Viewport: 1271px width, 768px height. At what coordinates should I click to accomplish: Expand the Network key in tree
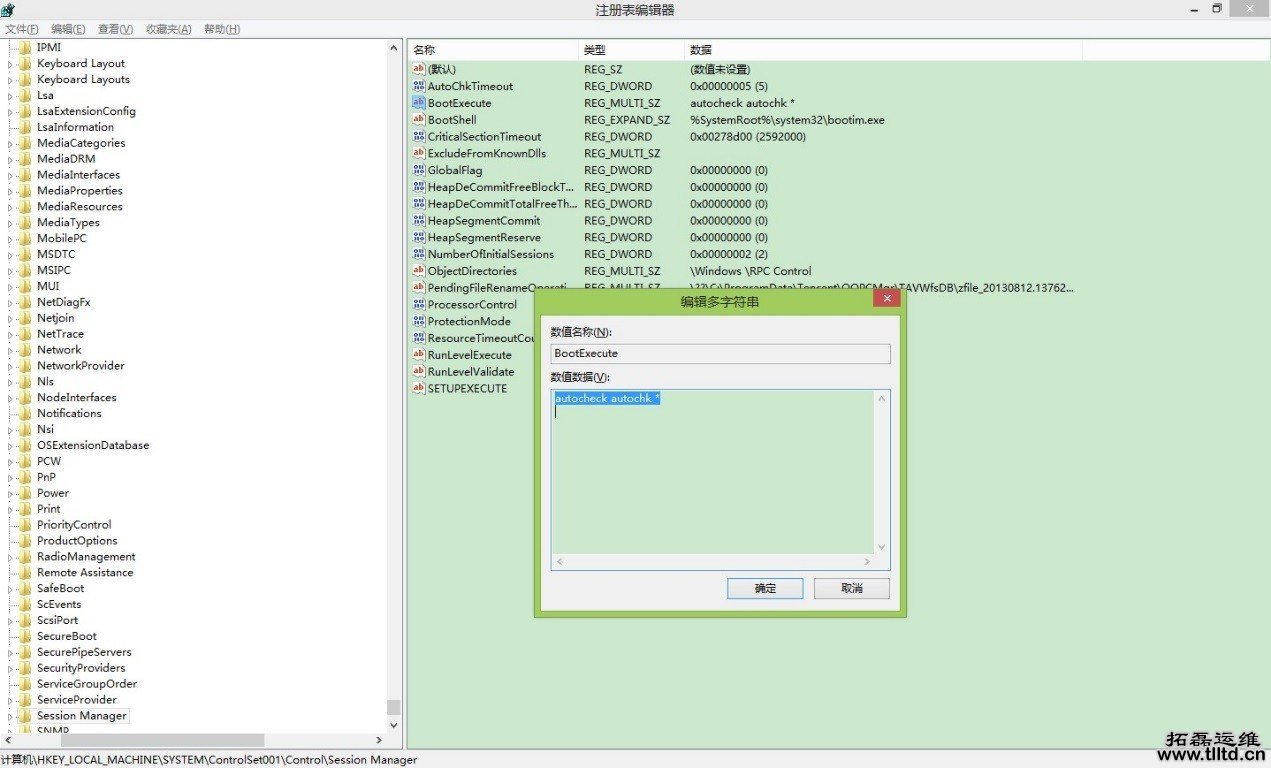[11, 350]
